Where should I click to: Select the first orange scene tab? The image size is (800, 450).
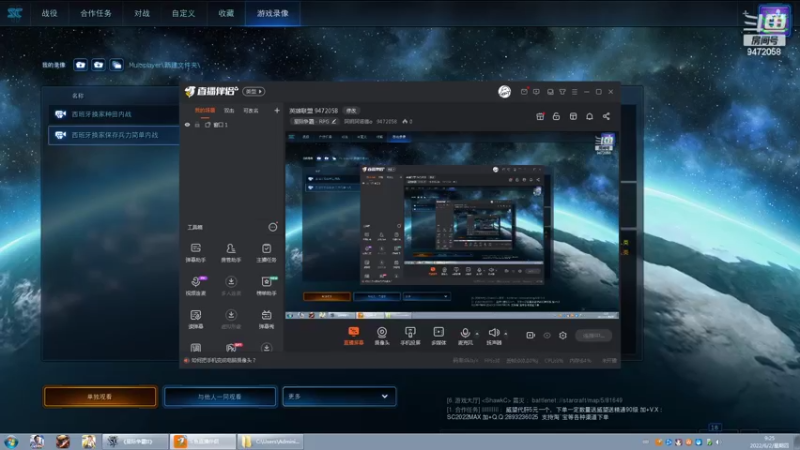[205, 111]
